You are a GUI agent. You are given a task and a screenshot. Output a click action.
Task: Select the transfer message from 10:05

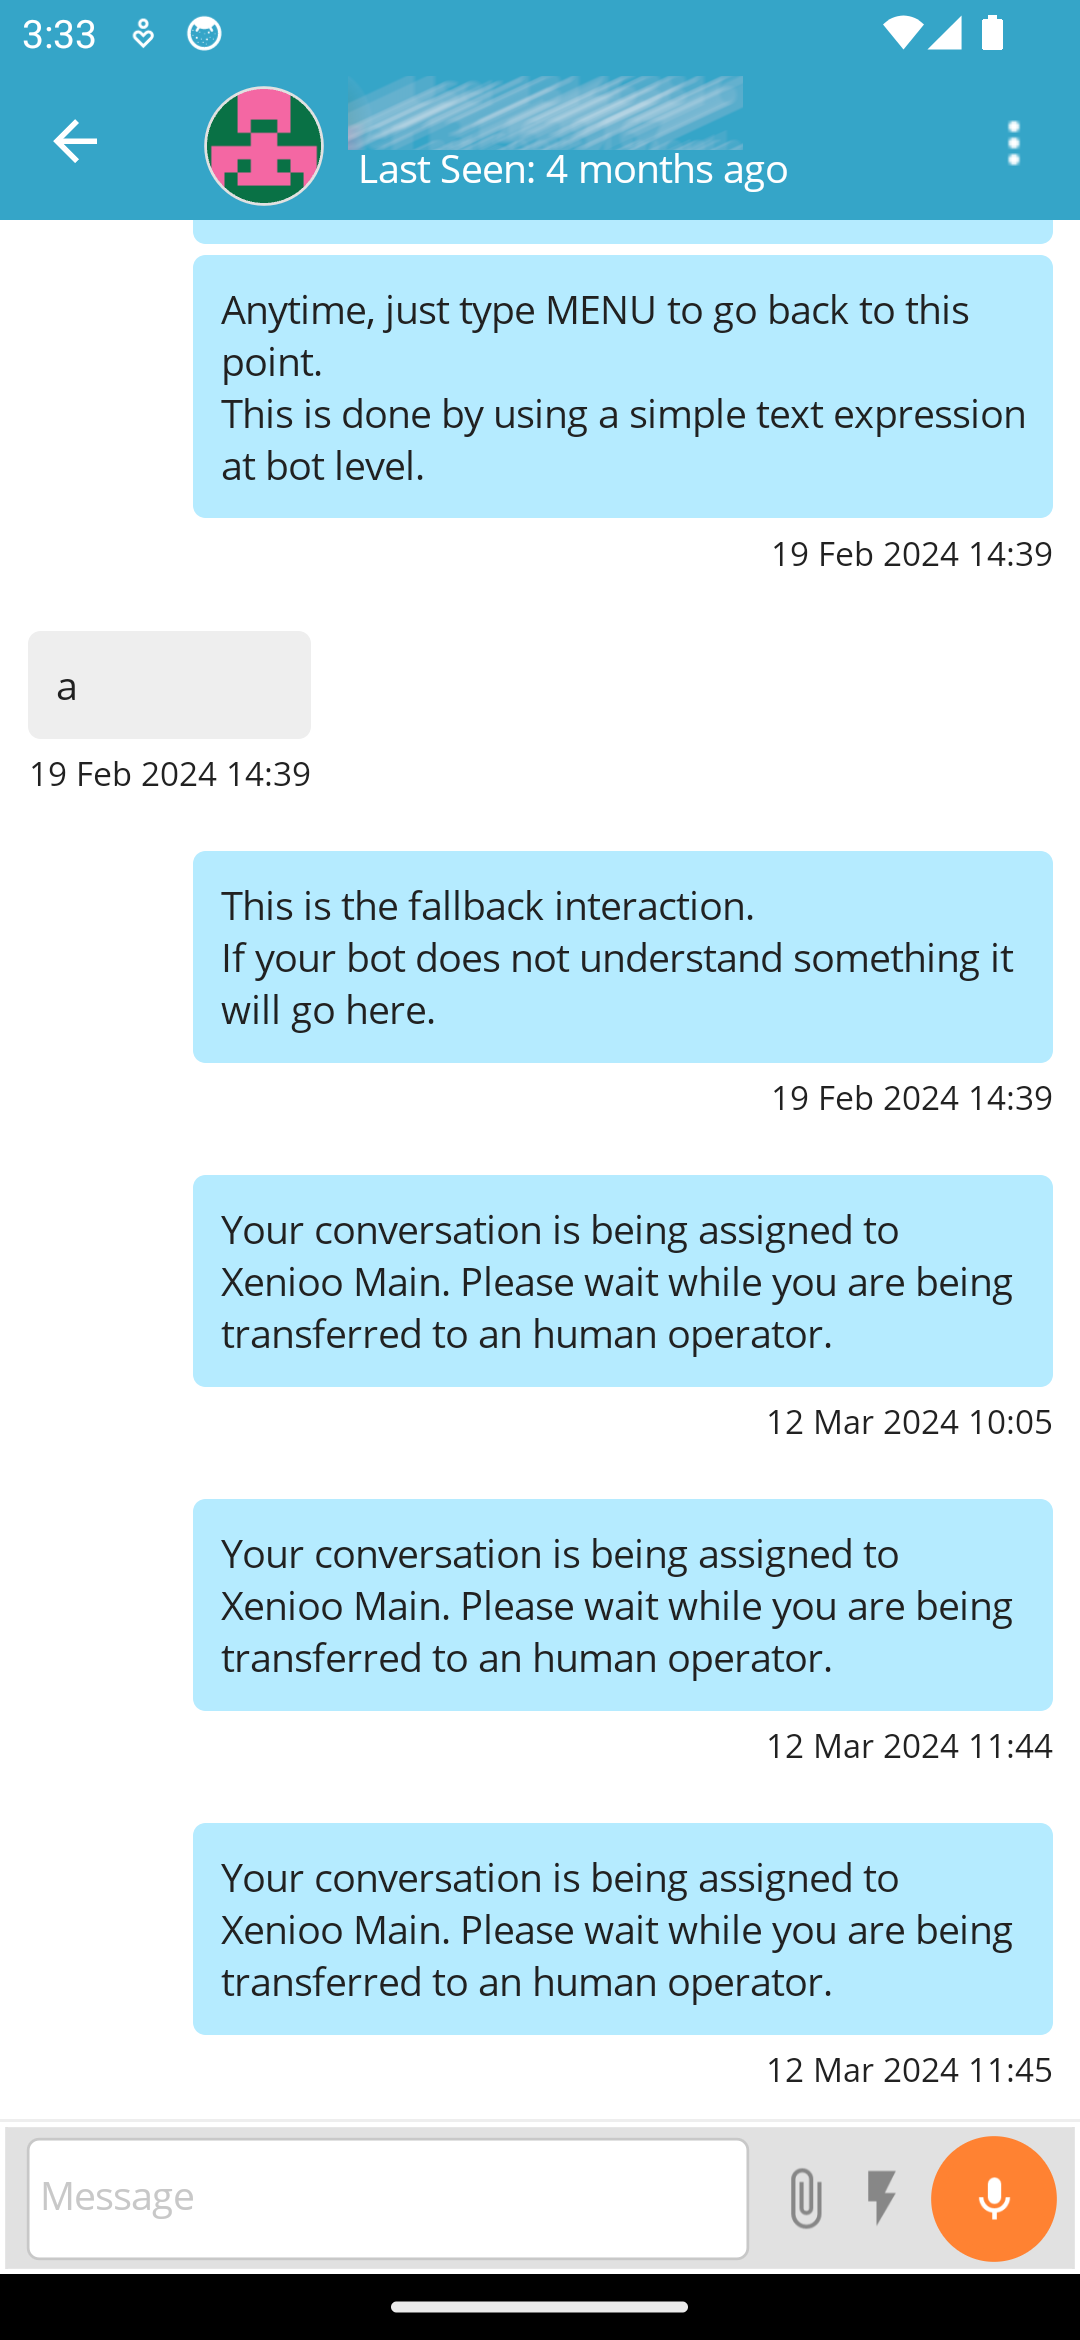coord(622,1281)
